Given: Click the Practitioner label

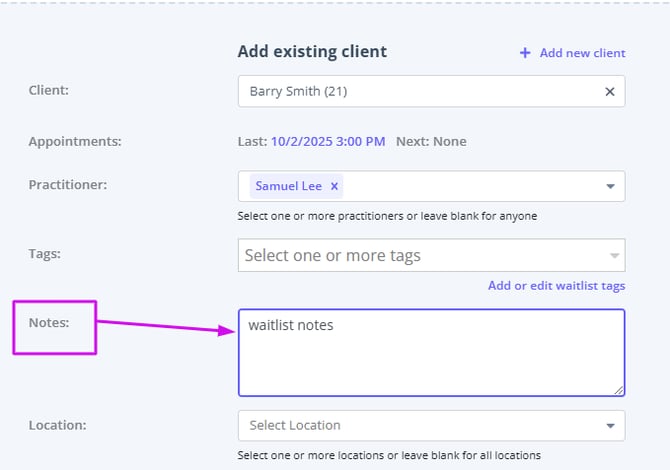Looking at the screenshot, I should (68, 185).
